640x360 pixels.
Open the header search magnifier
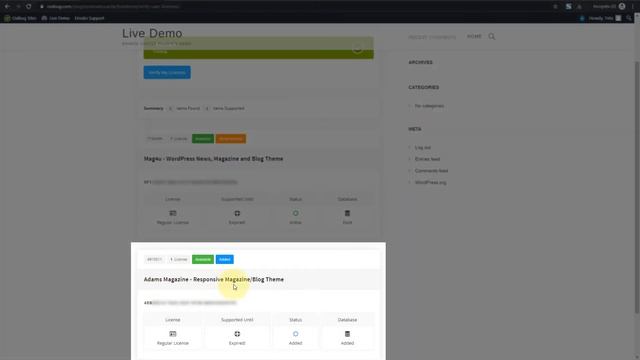492,36
